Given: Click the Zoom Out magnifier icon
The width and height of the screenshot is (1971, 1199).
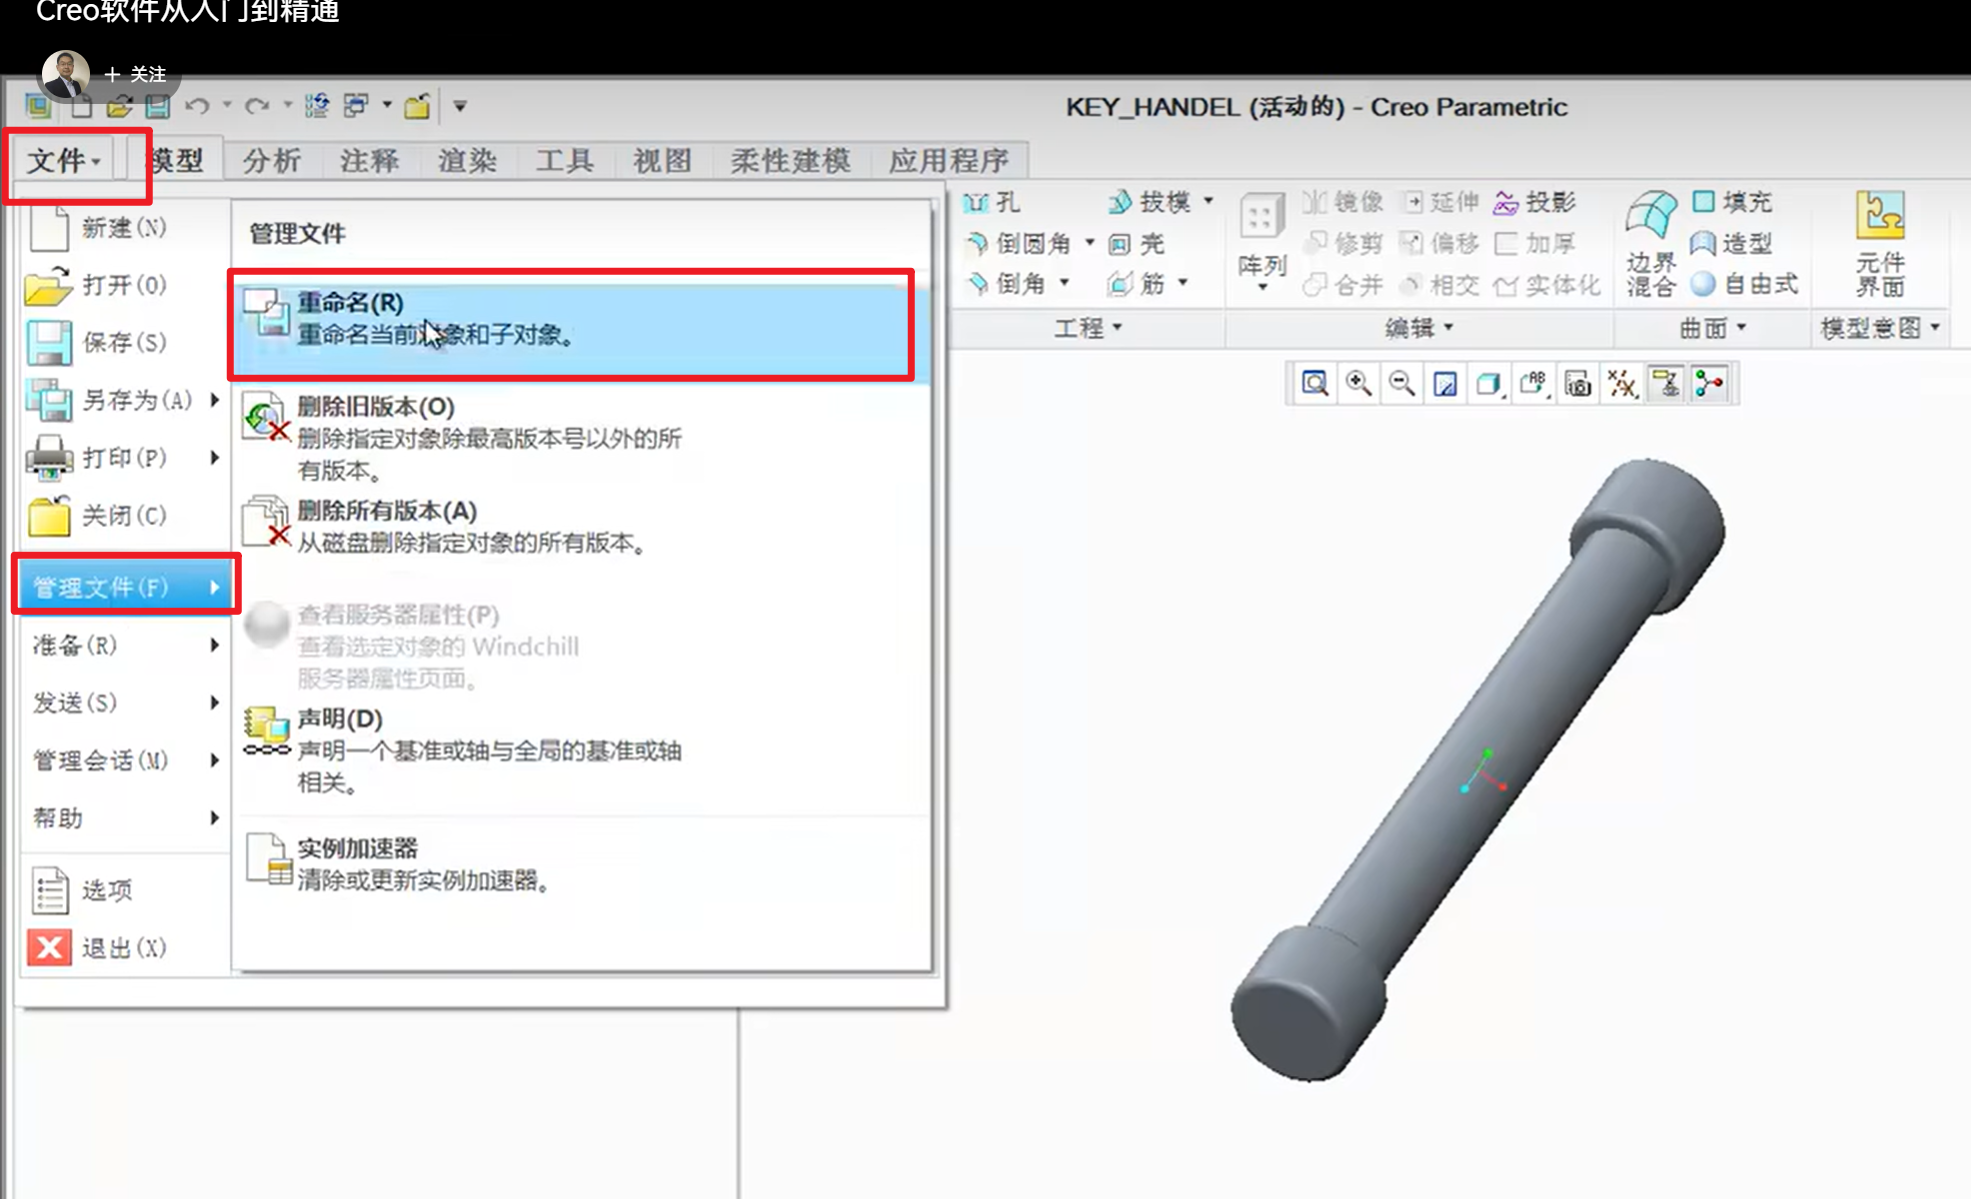Looking at the screenshot, I should click(1402, 384).
